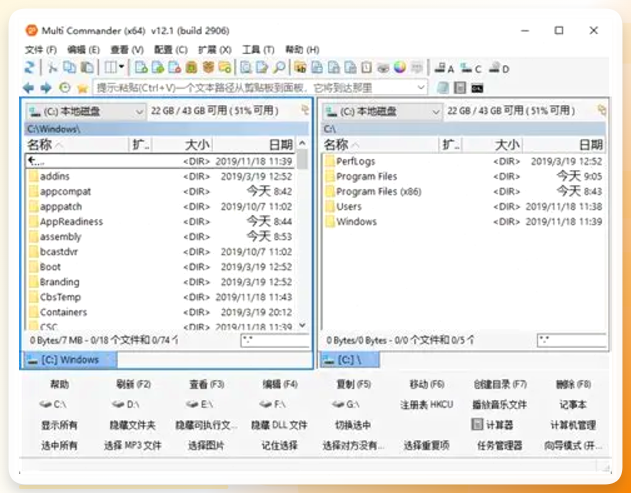Switch to drive A via toolbar icon
The height and width of the screenshot is (493, 631).
pyautogui.click(x=444, y=68)
